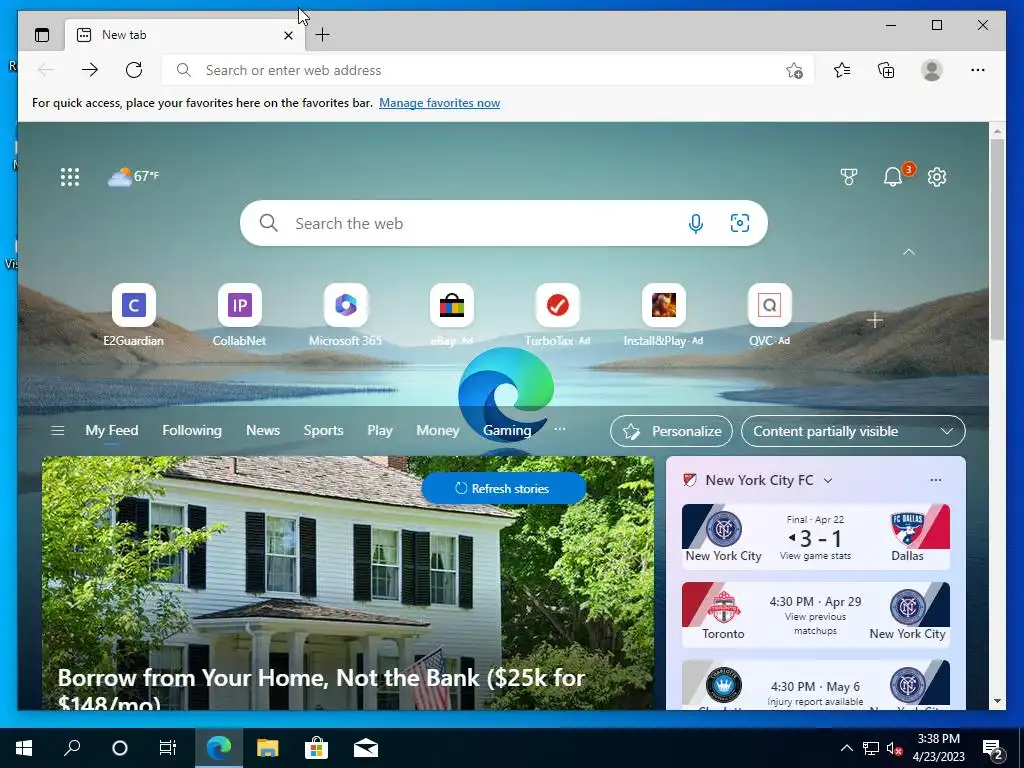Open the Action Center notifications icon
Image resolution: width=1024 pixels, height=768 pixels.
tap(993, 748)
